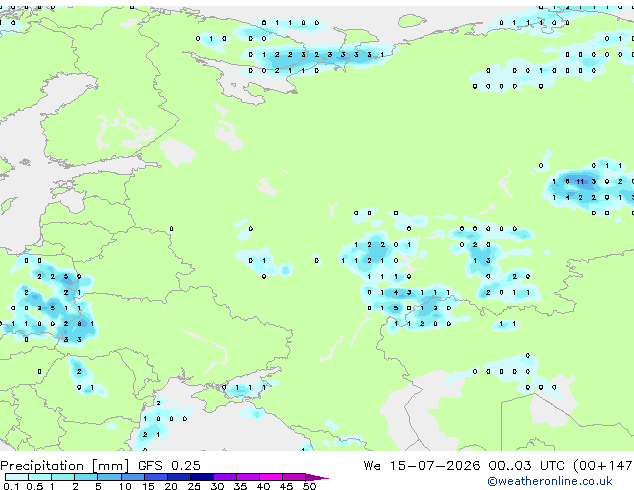The width and height of the screenshot is (634, 490).
Task: Click the '11' precipitation value on map
Action: [580, 182]
